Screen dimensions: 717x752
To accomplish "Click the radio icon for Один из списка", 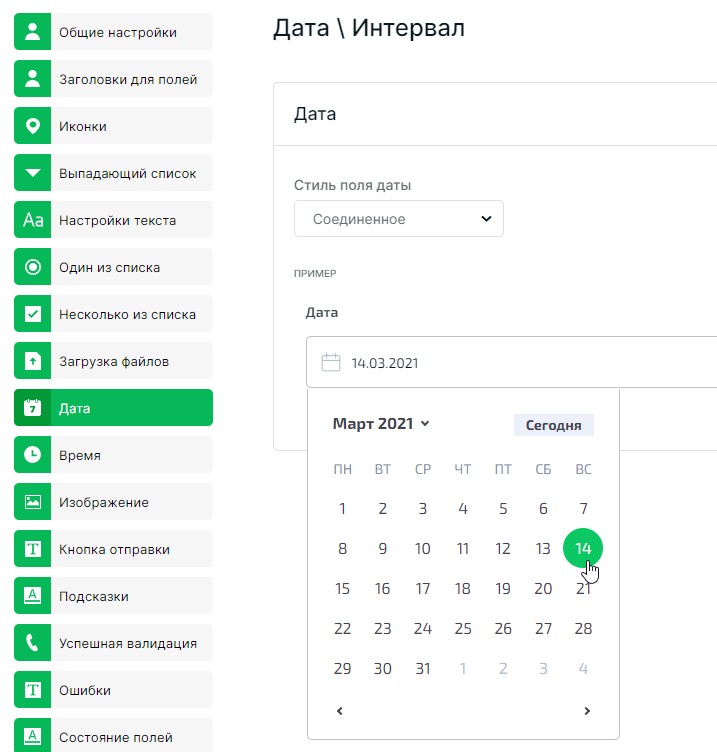I will click(32, 267).
